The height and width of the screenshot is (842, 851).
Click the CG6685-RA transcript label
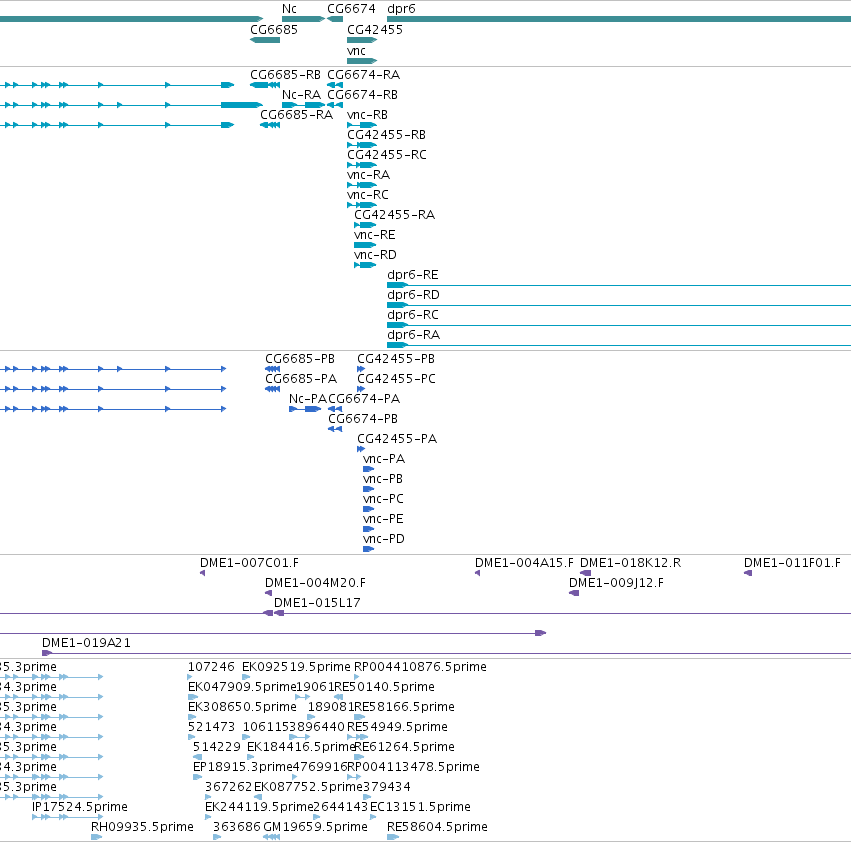[x=296, y=115]
